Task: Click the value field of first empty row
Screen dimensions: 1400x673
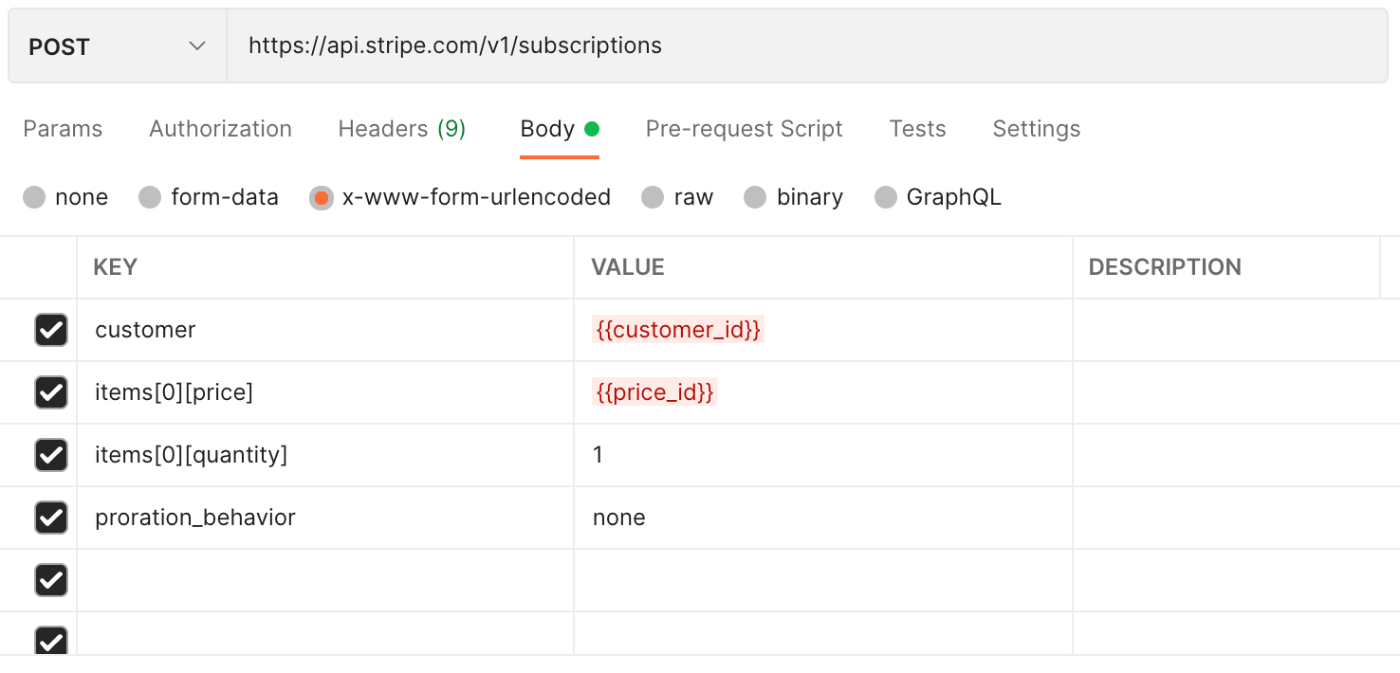Action: [x=823, y=580]
